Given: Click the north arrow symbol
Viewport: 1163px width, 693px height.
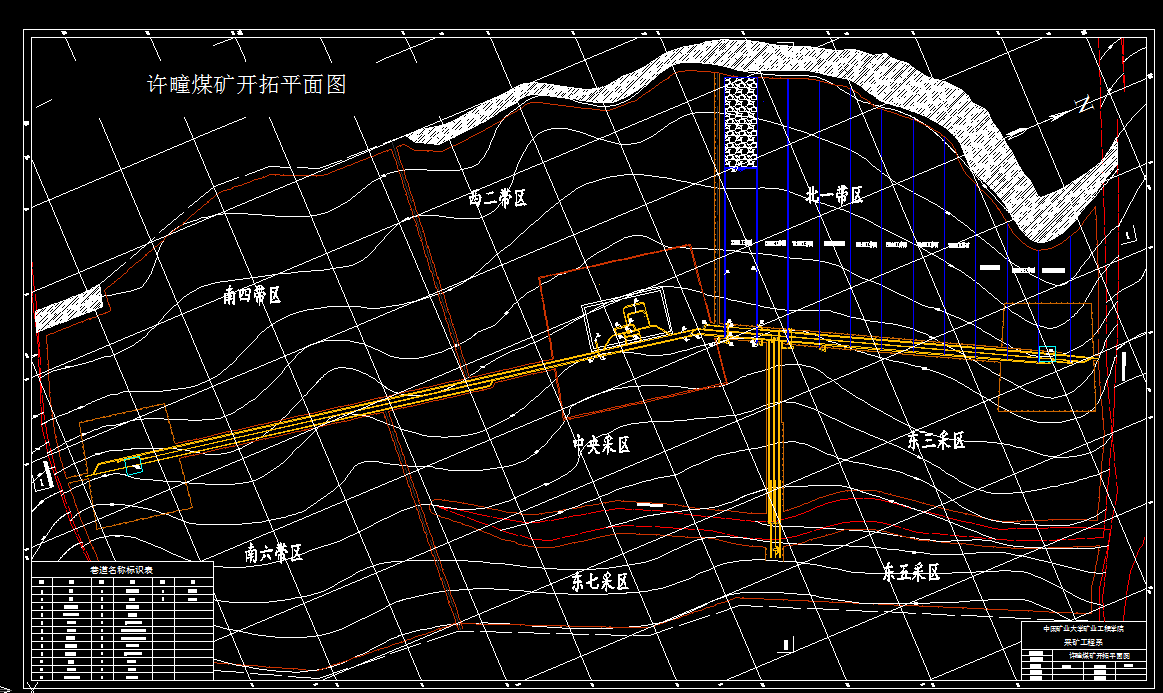Looking at the screenshot, I should (x=1051, y=119).
